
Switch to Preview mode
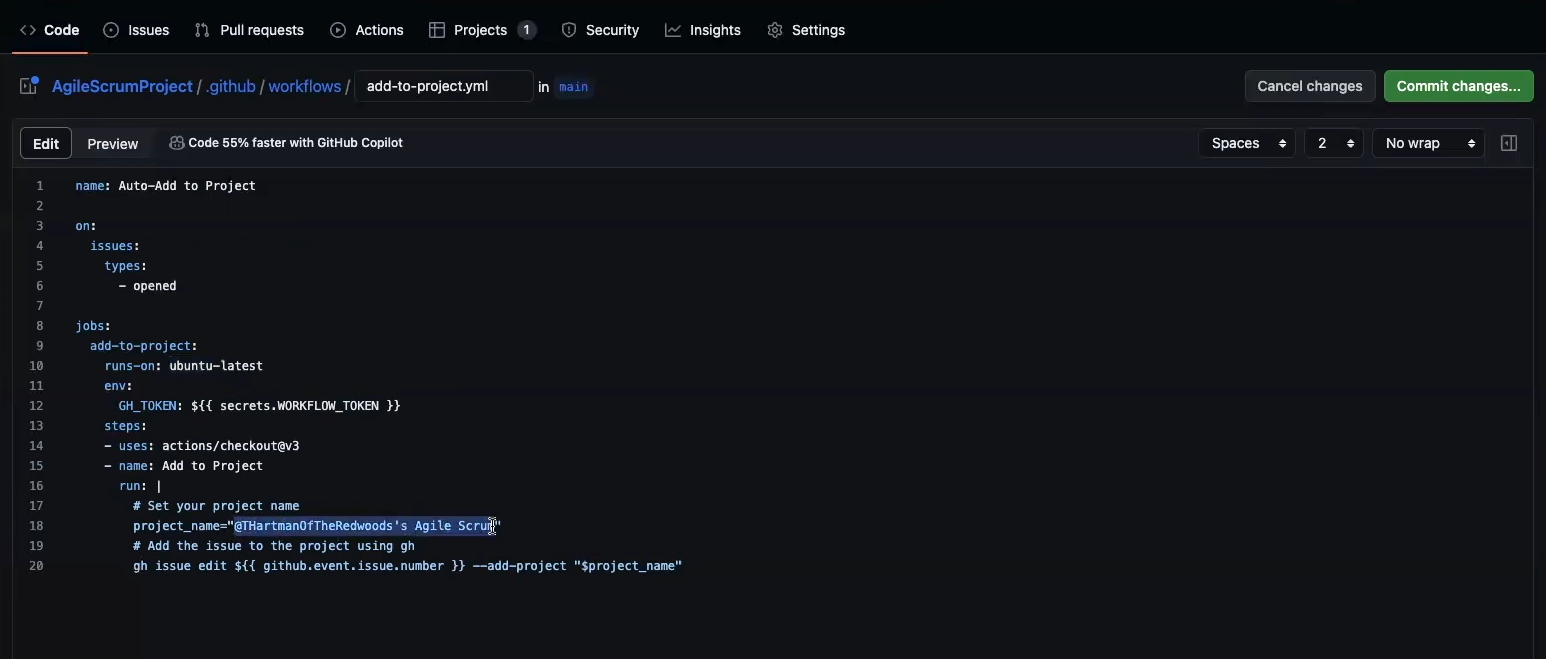(x=112, y=143)
